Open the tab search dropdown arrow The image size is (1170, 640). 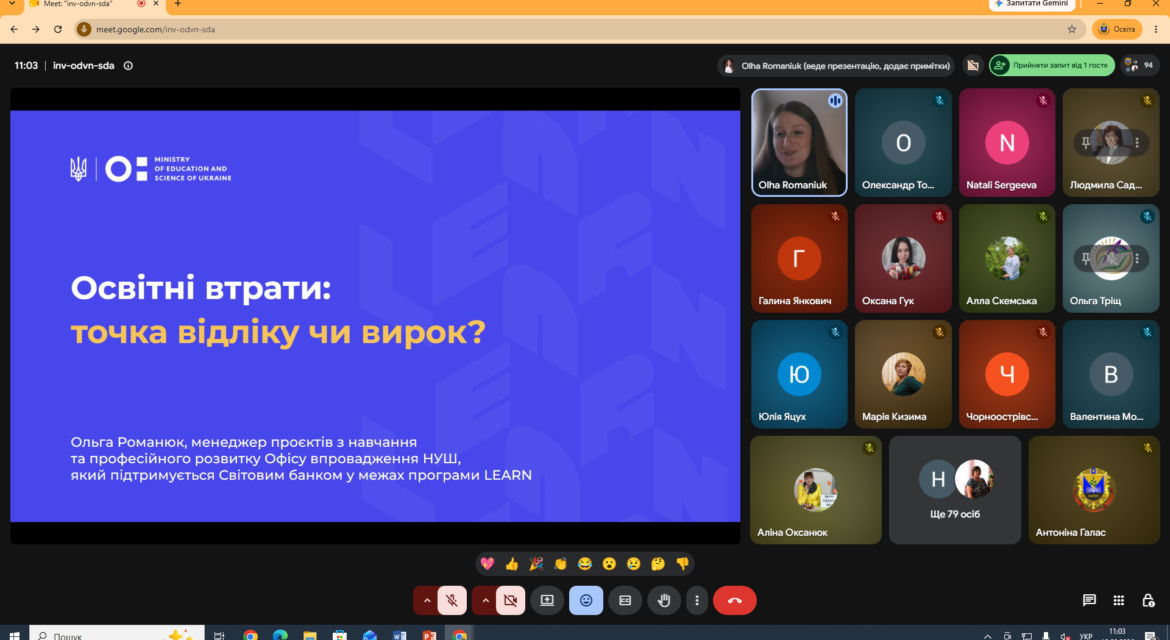[11, 4]
